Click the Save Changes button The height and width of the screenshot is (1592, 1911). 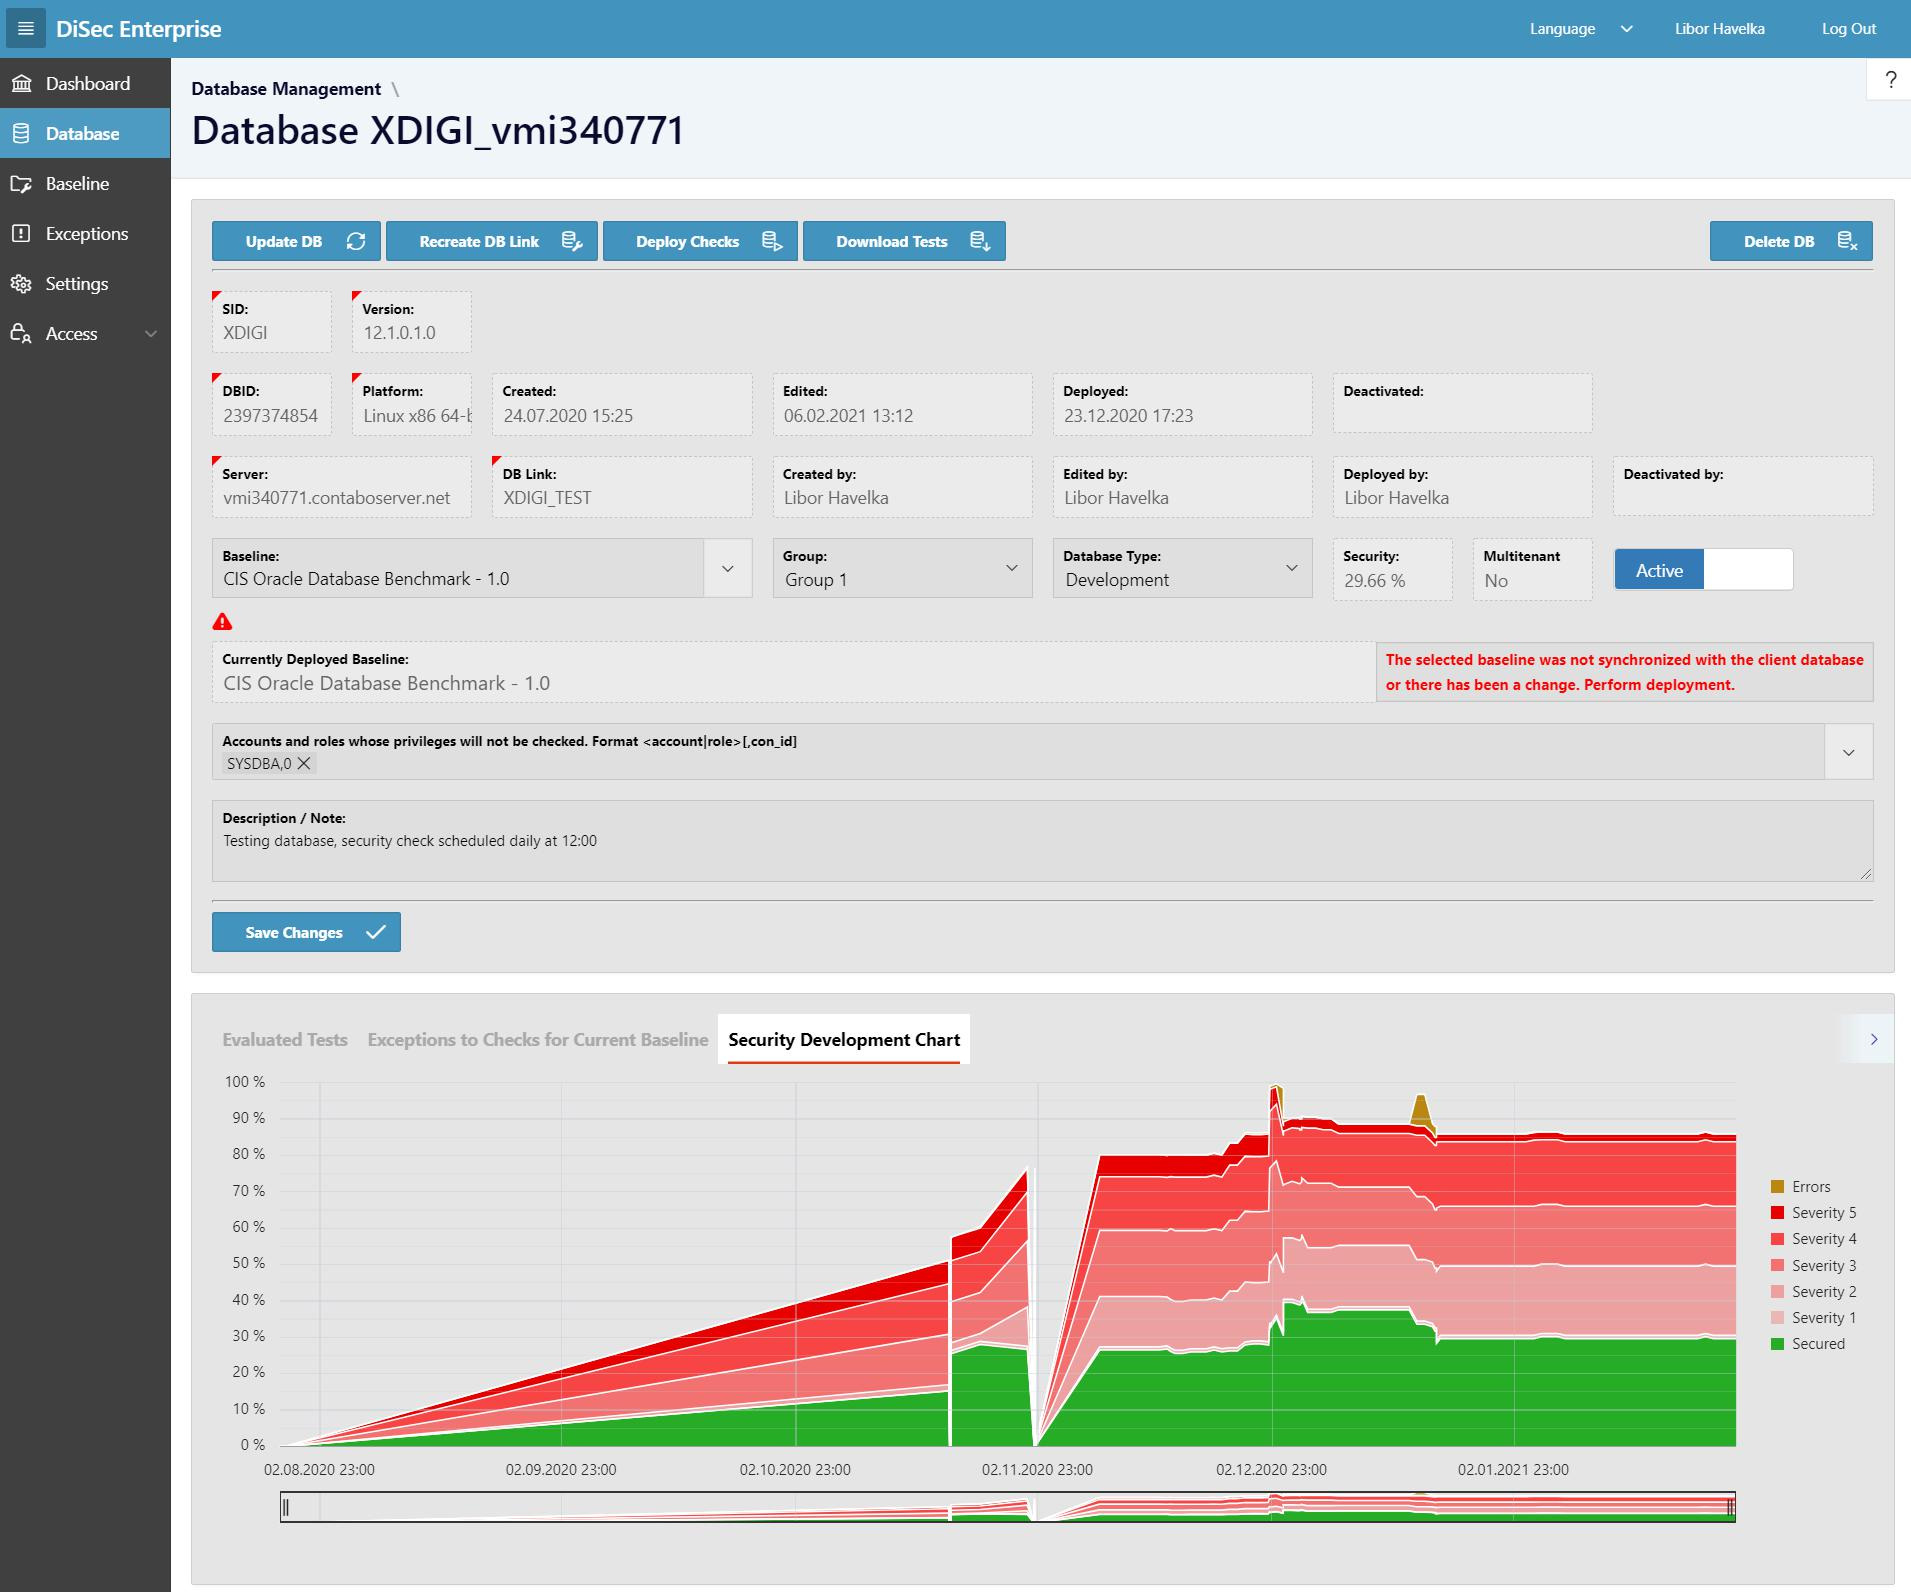[306, 932]
